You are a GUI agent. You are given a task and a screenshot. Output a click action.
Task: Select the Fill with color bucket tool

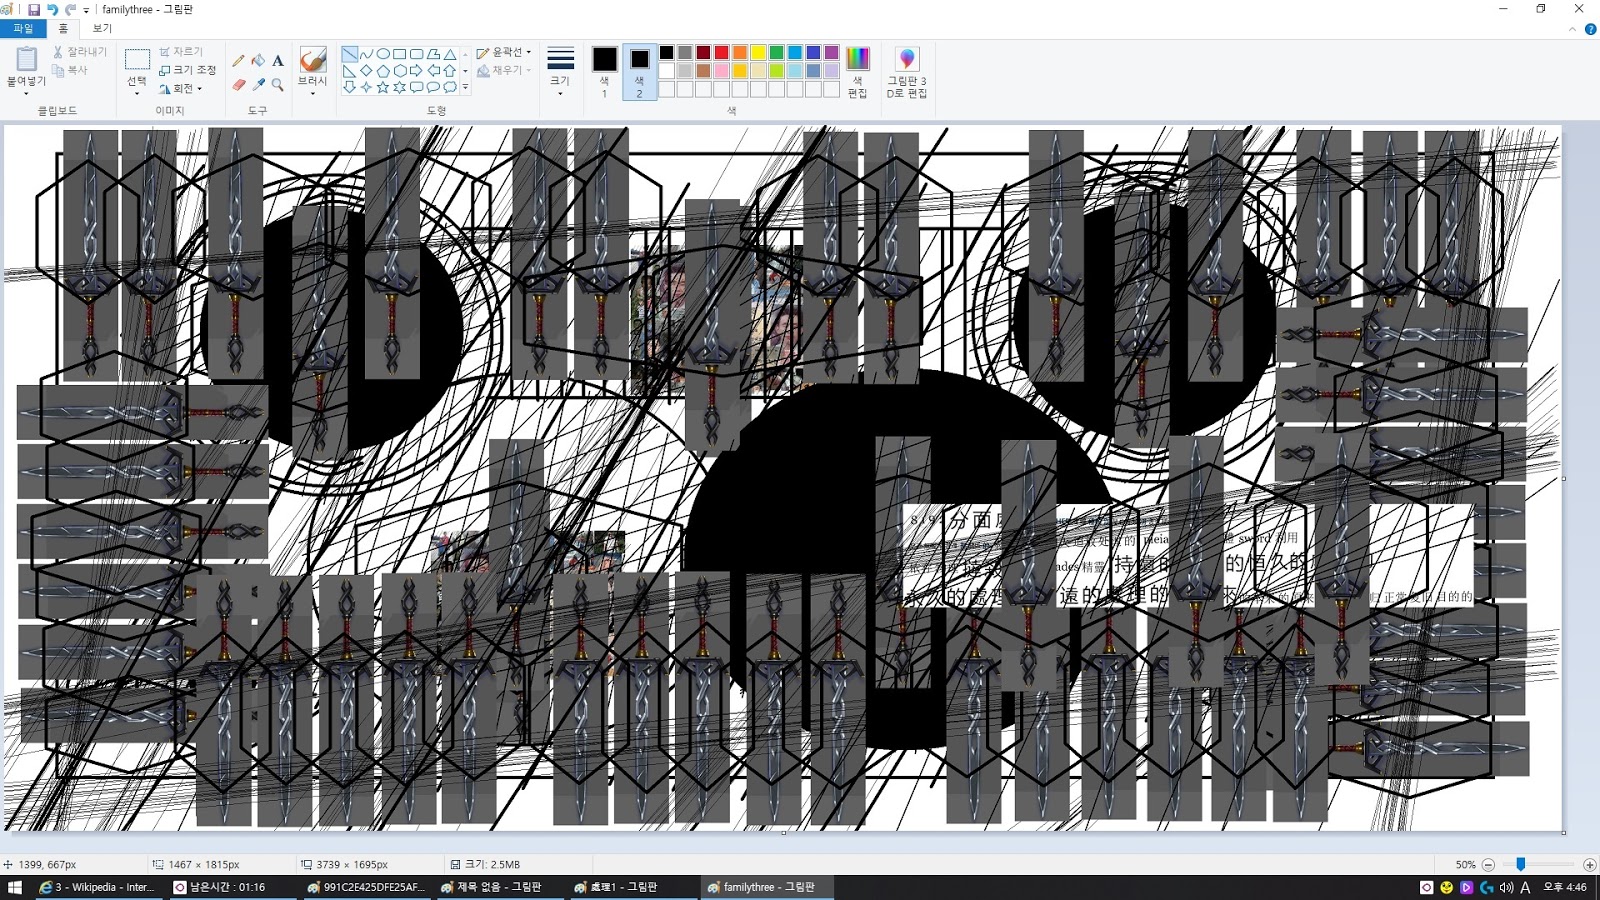pyautogui.click(x=258, y=61)
